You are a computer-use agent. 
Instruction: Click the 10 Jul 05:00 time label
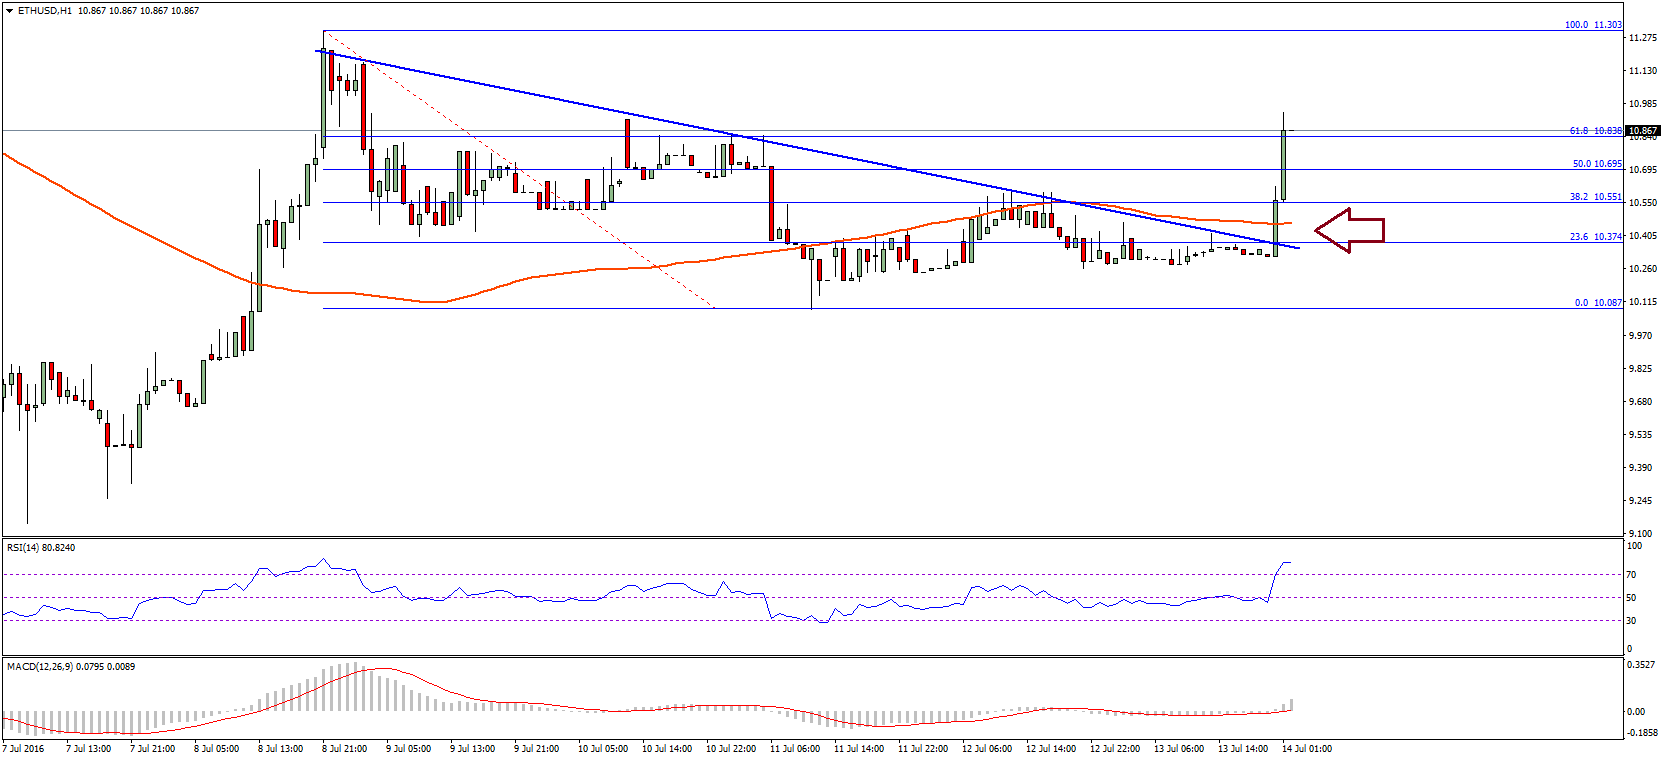coord(603,749)
